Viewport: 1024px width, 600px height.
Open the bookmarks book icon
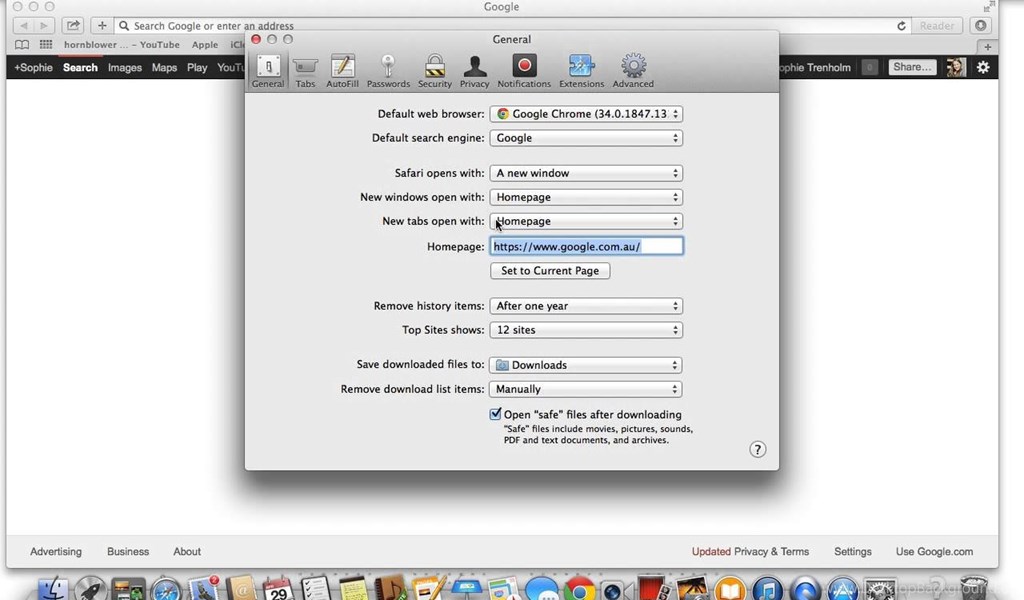[22, 45]
